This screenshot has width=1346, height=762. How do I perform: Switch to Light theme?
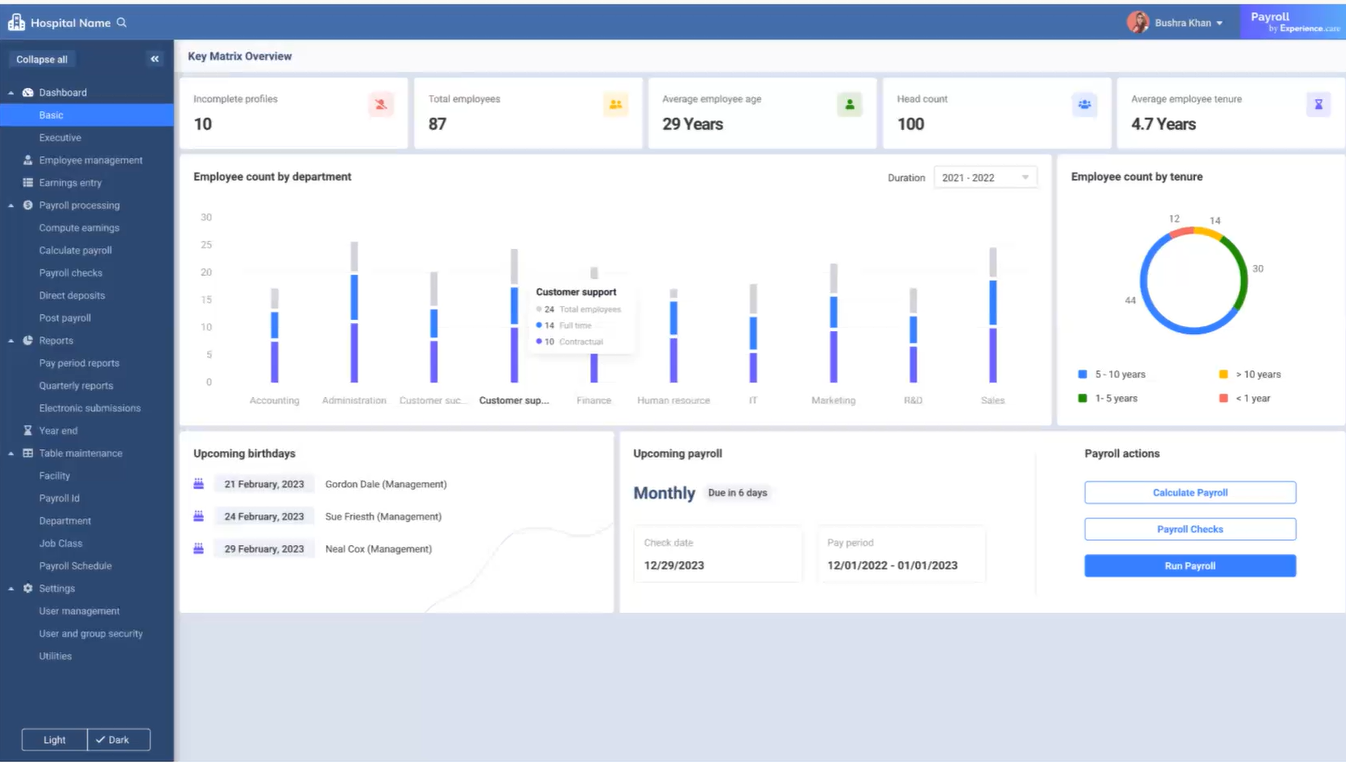pyautogui.click(x=55, y=740)
